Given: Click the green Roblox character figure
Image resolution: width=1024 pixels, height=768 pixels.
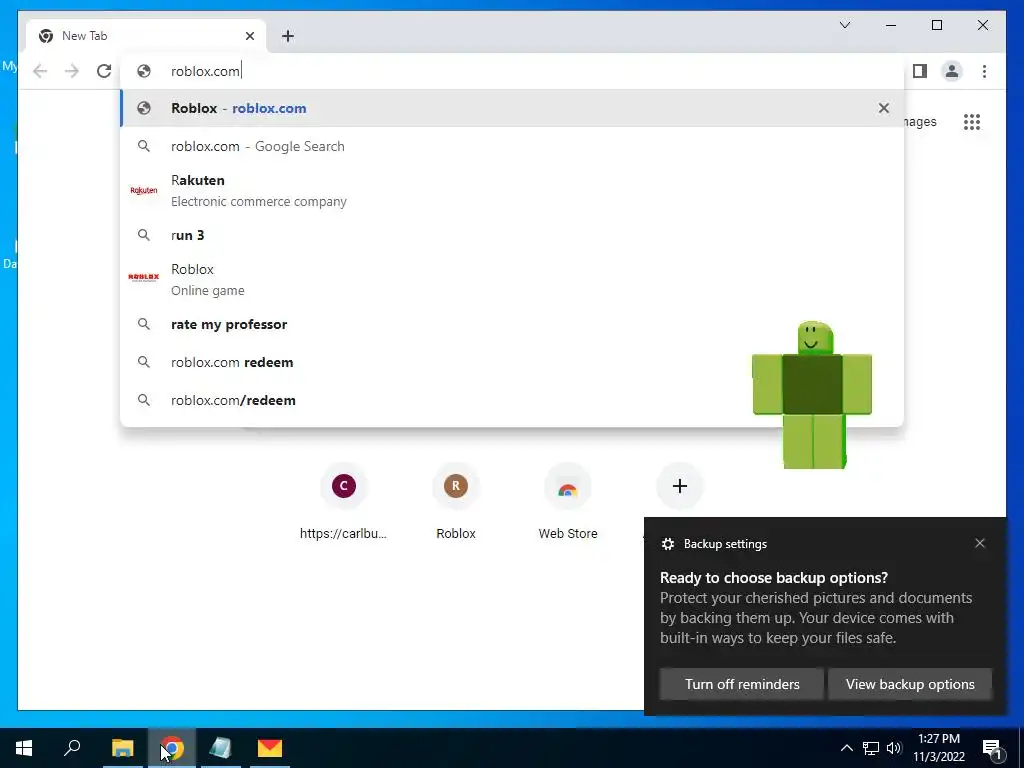Looking at the screenshot, I should click(x=812, y=394).
